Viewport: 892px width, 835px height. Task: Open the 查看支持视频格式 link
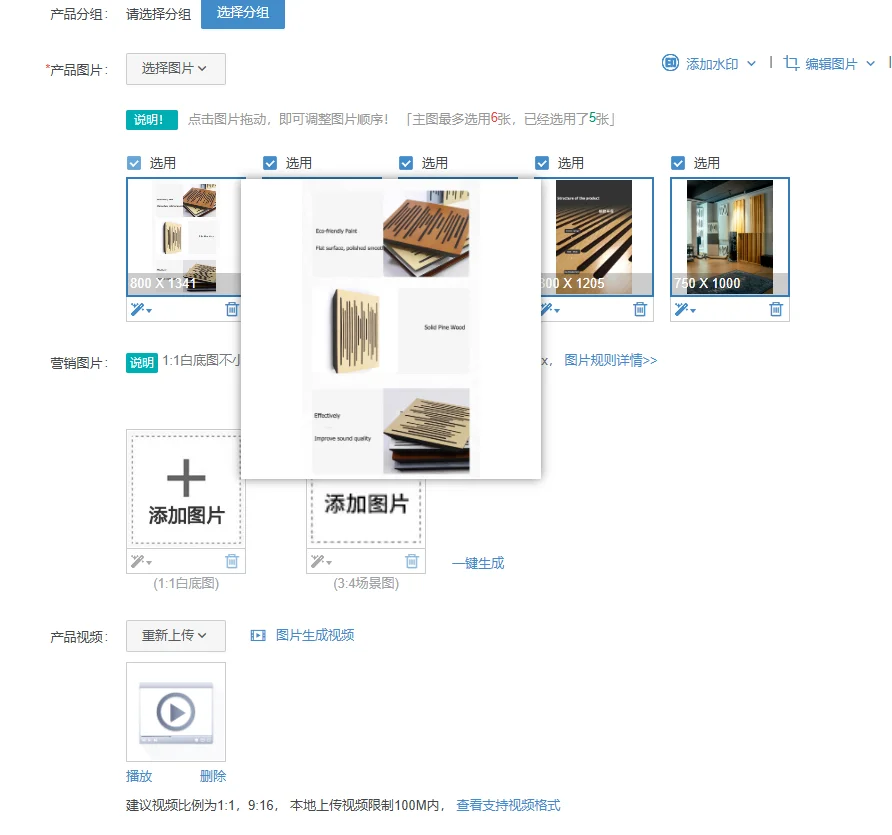(x=508, y=805)
